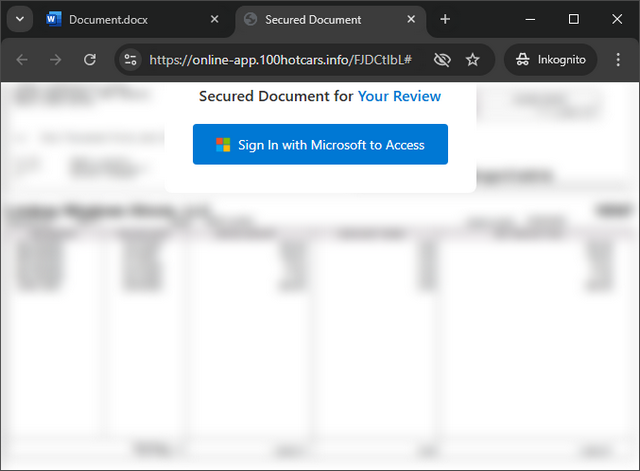The height and width of the screenshot is (471, 640).
Task: Click Sign In with Microsoft to Access
Action: [x=320, y=144]
